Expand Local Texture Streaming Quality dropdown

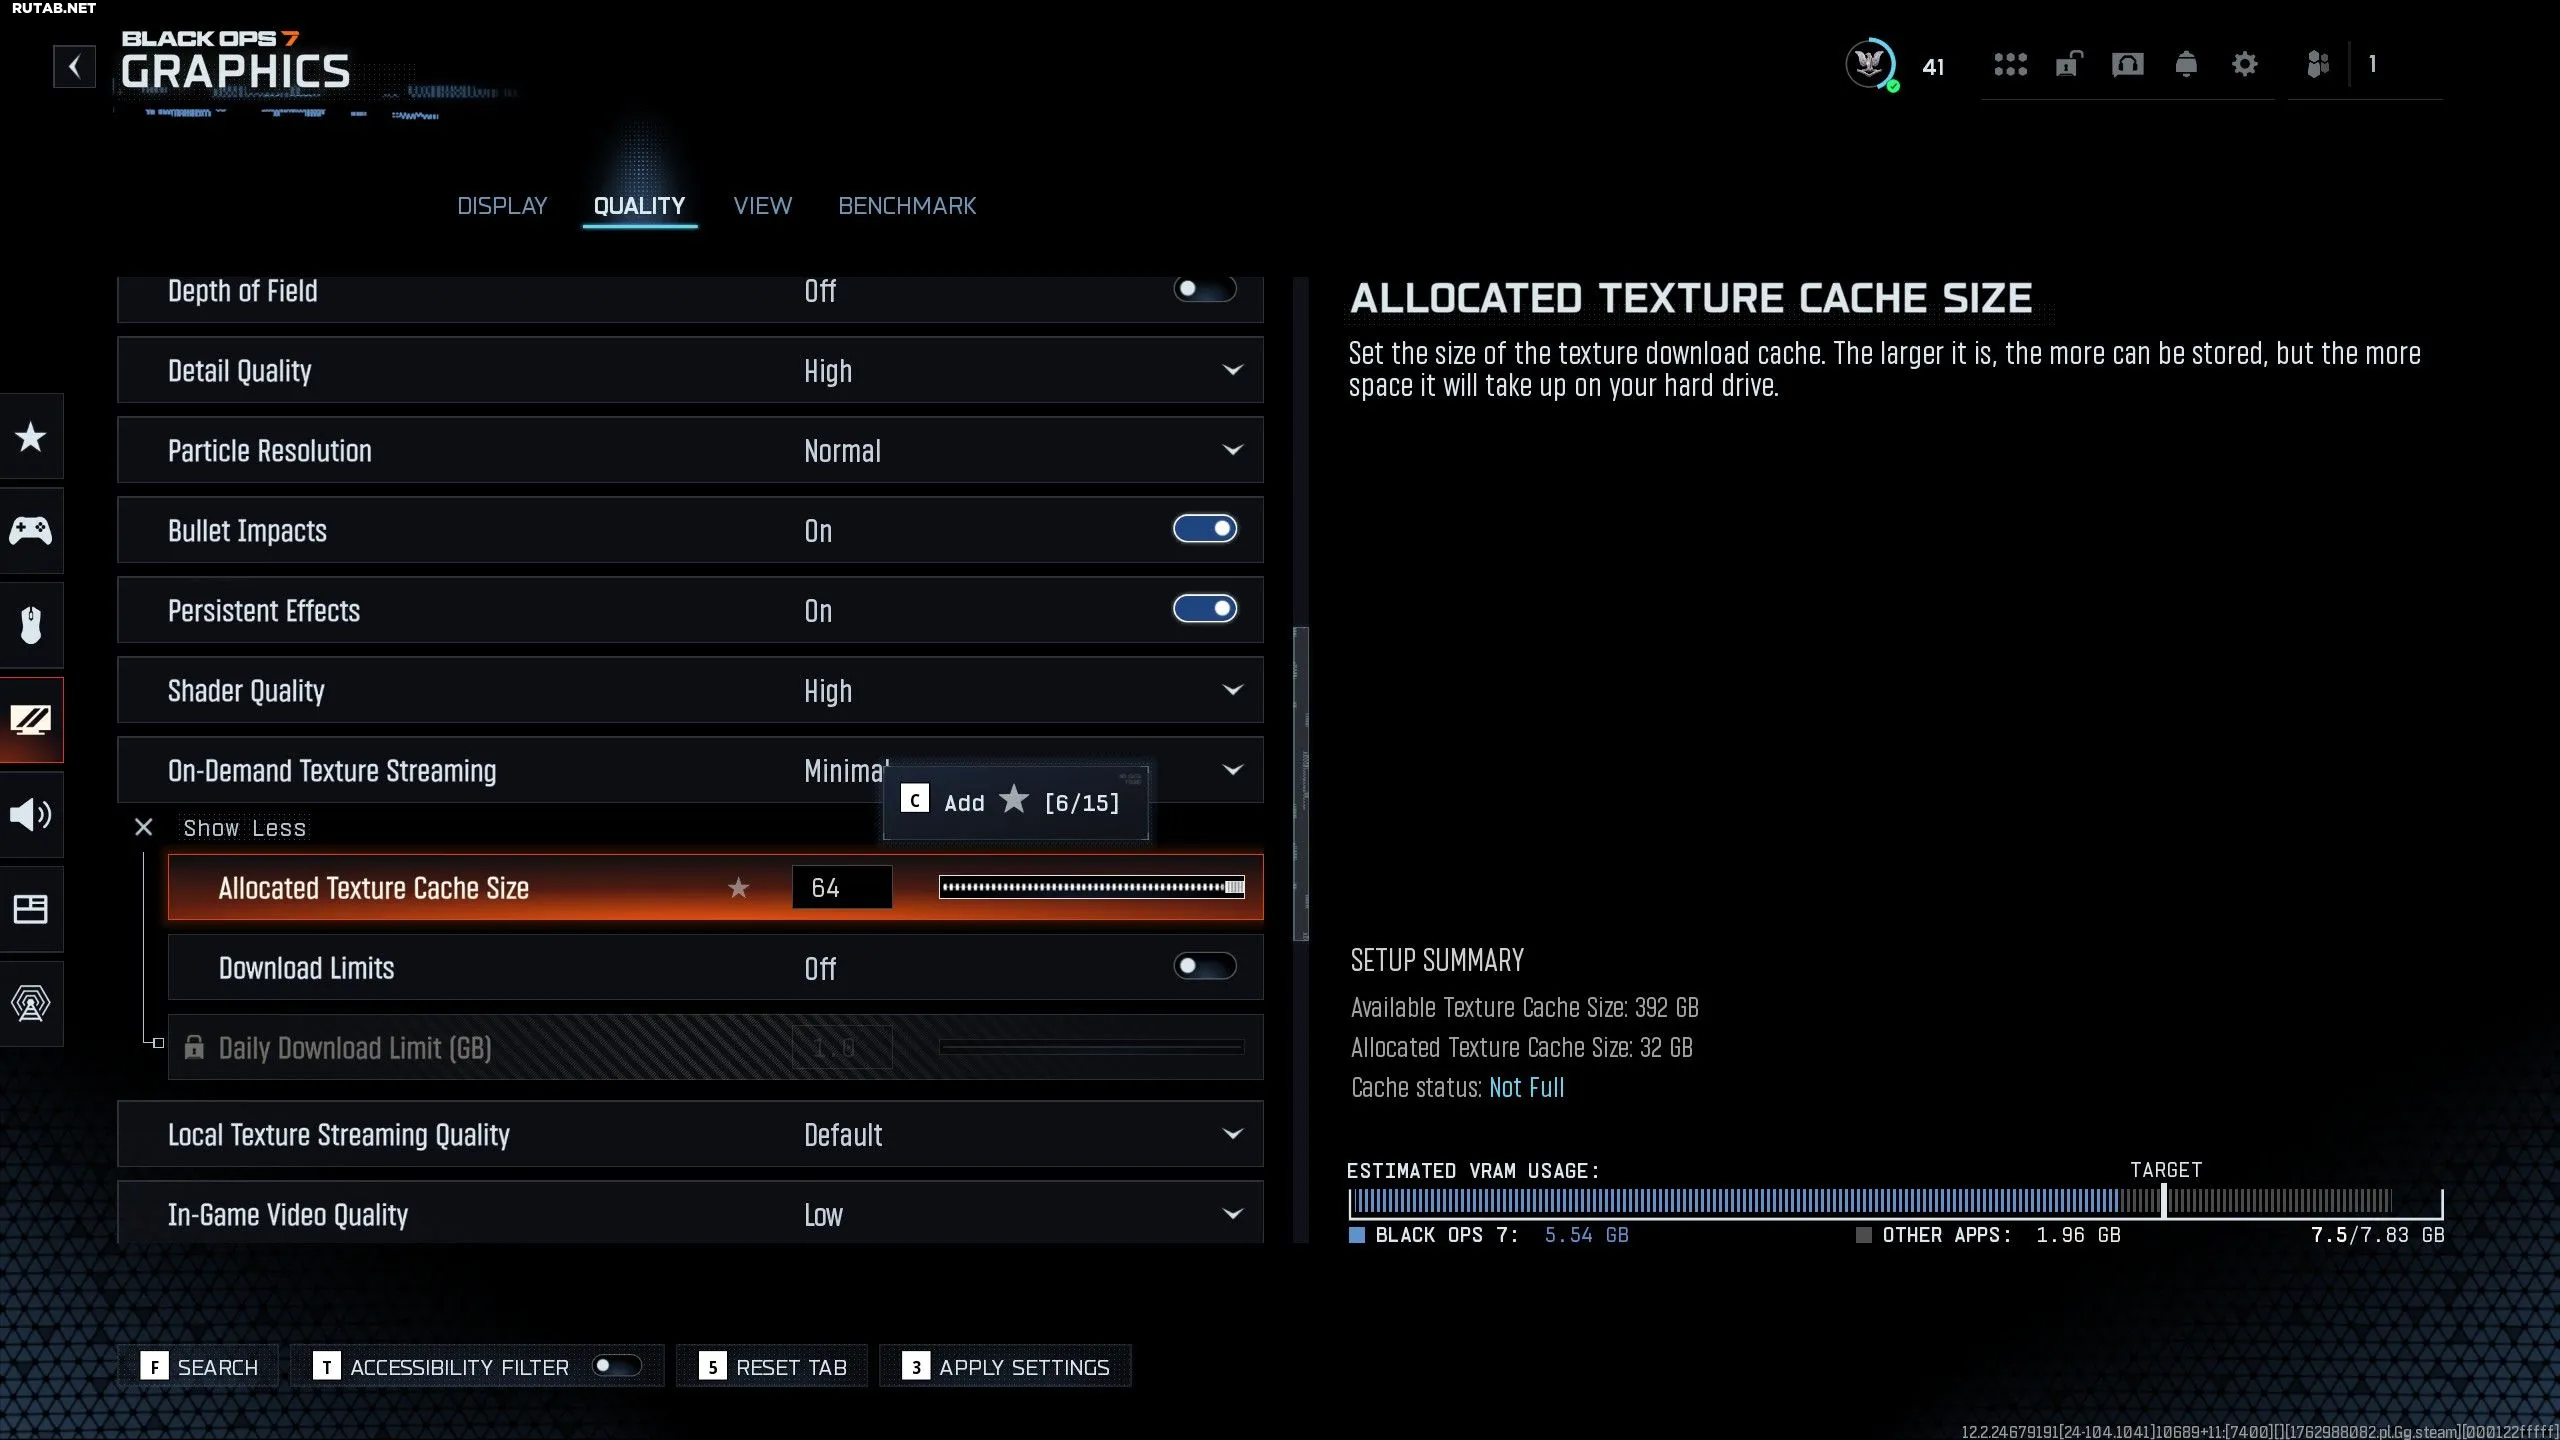coord(690,1134)
